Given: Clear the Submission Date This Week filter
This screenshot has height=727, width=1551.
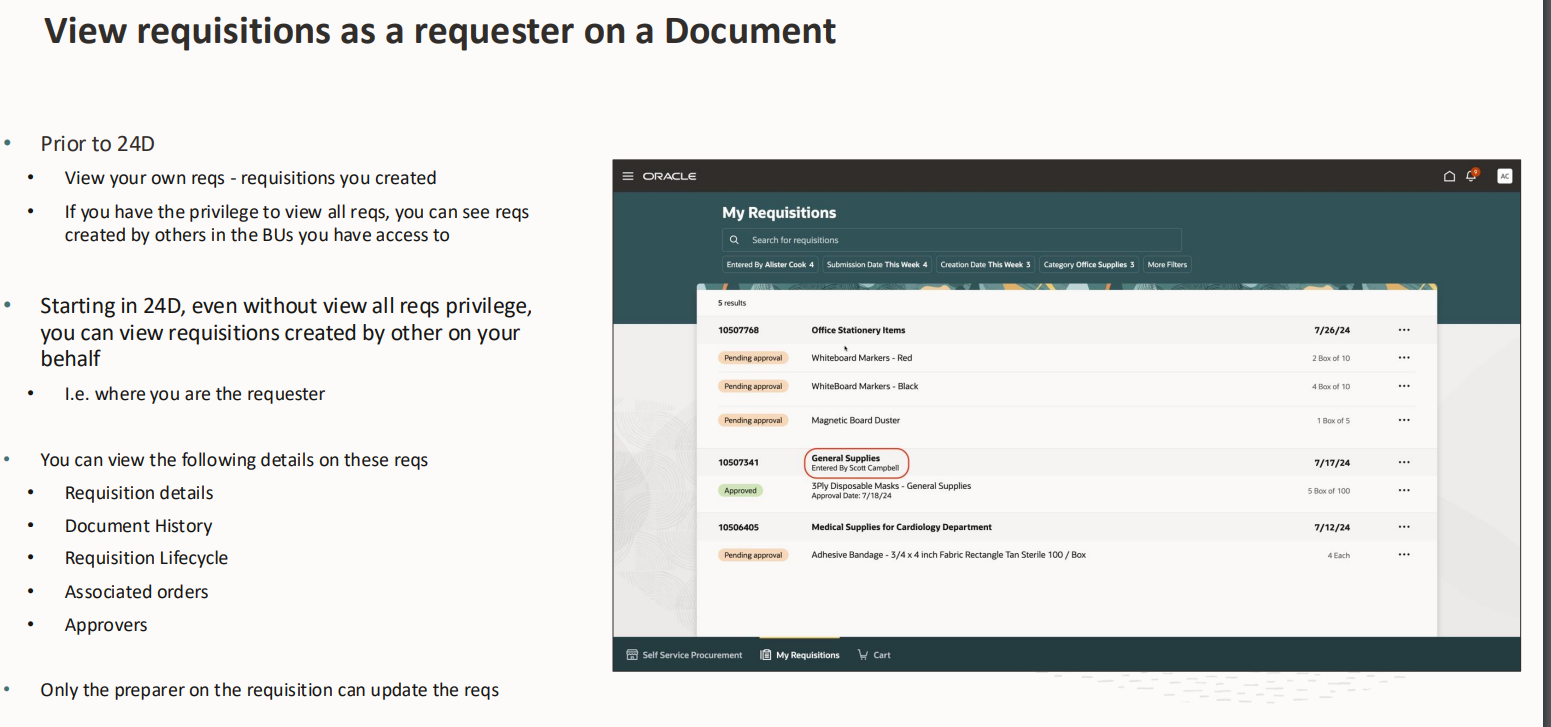Looking at the screenshot, I should click(x=876, y=264).
